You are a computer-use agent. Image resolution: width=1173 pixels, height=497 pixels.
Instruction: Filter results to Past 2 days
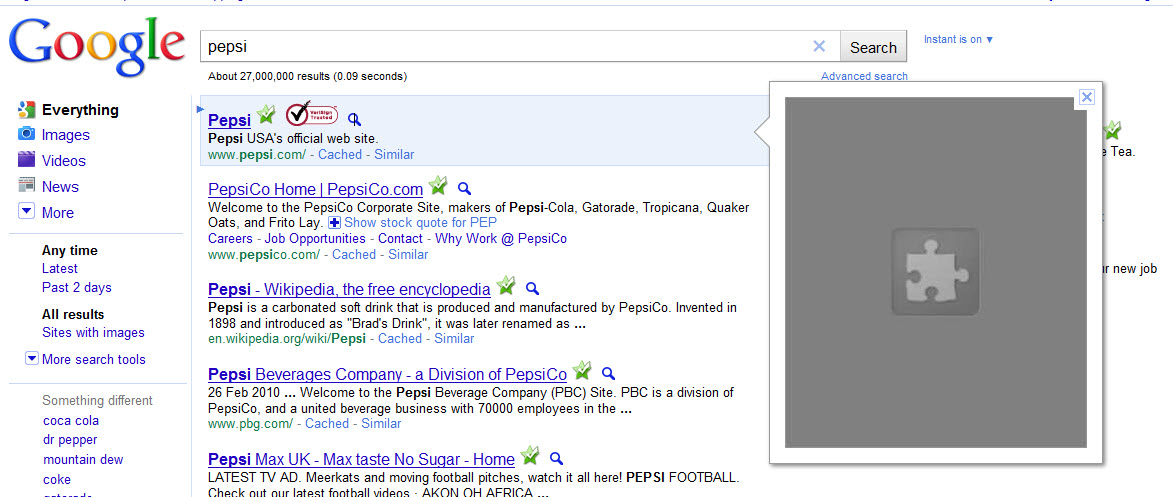[x=77, y=288]
